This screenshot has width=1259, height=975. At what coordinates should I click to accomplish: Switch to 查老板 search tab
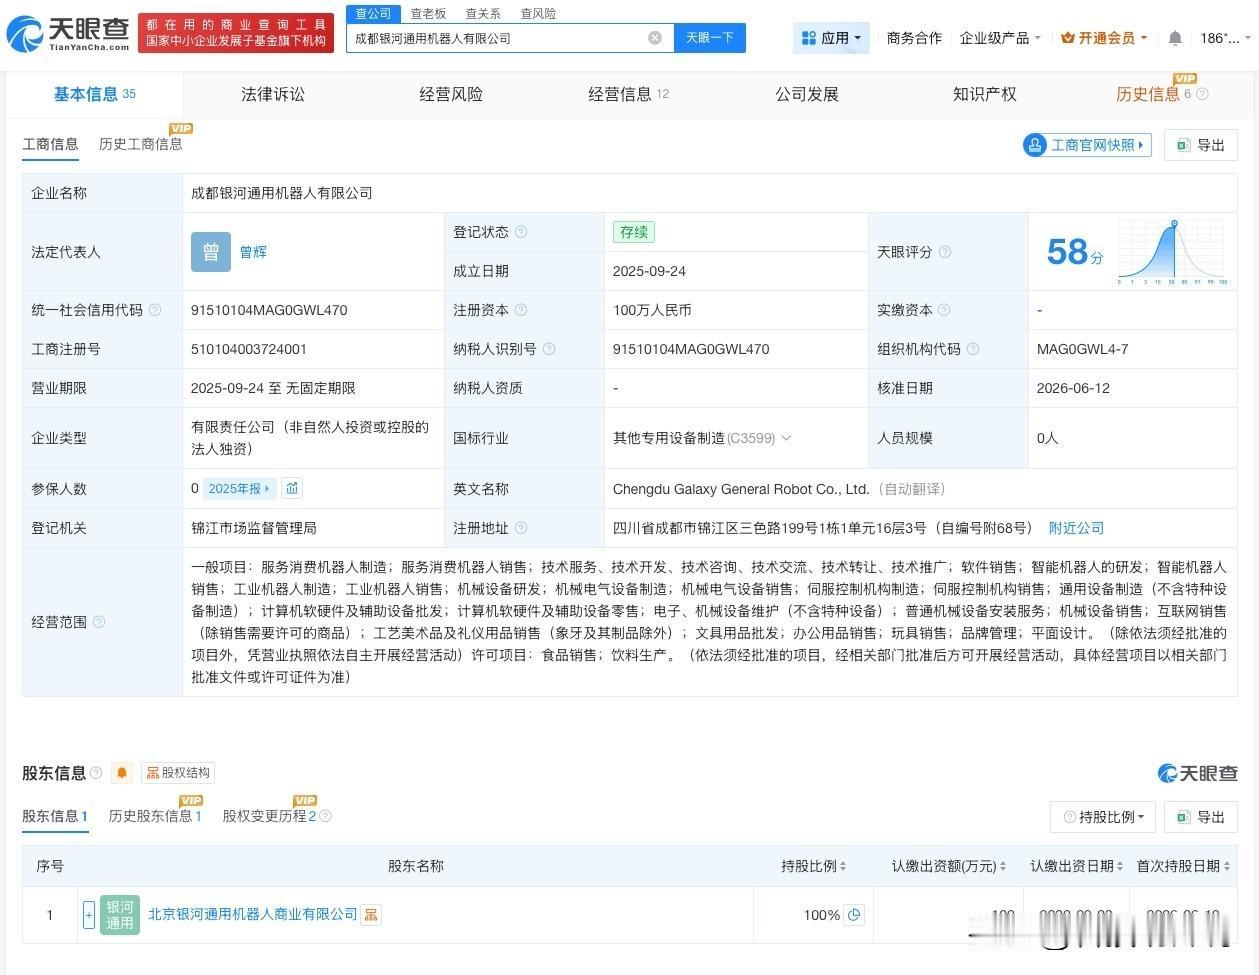tap(428, 14)
